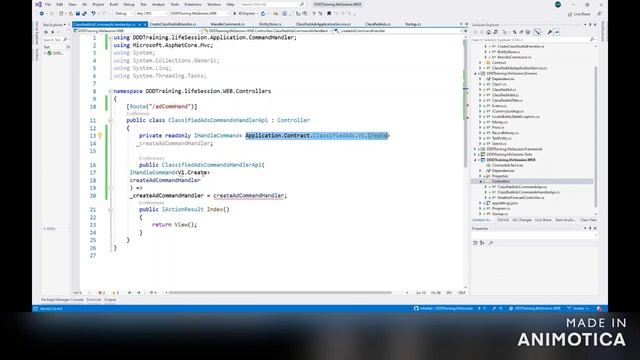Click the Undo toolbar icon

tap(93, 13)
